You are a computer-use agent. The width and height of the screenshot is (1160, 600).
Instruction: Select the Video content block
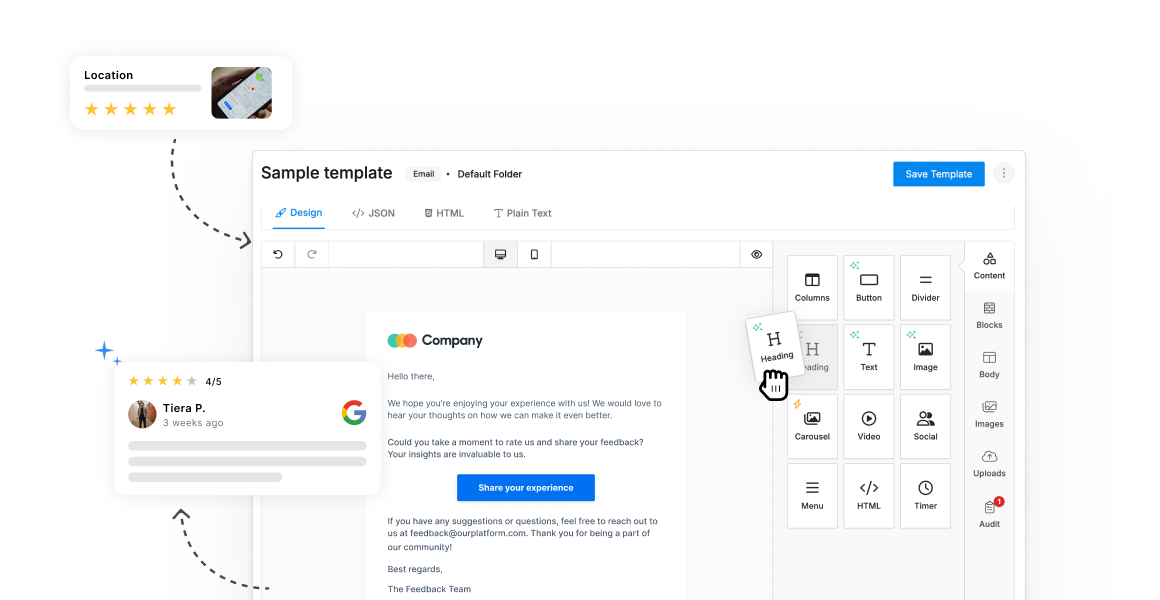coord(869,426)
